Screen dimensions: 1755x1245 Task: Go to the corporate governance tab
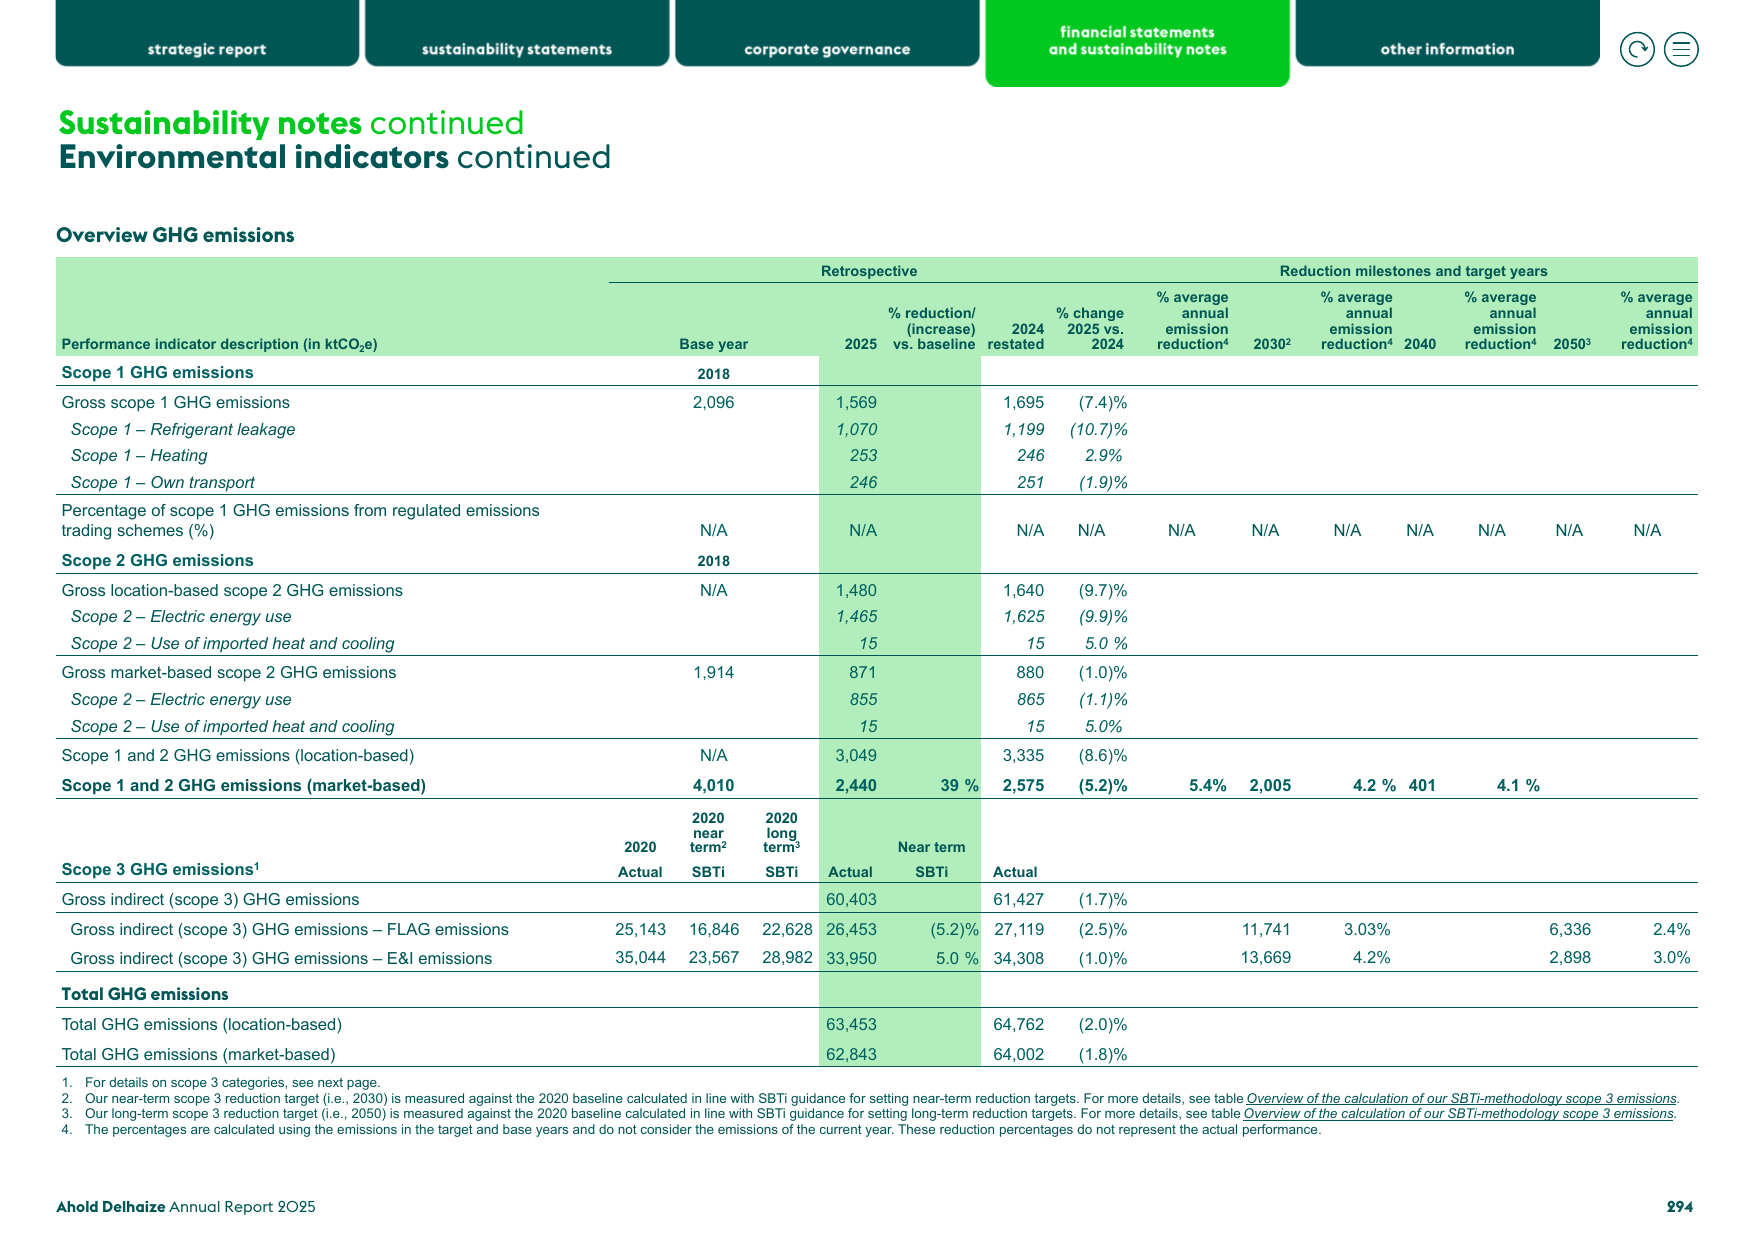pyautogui.click(x=827, y=33)
